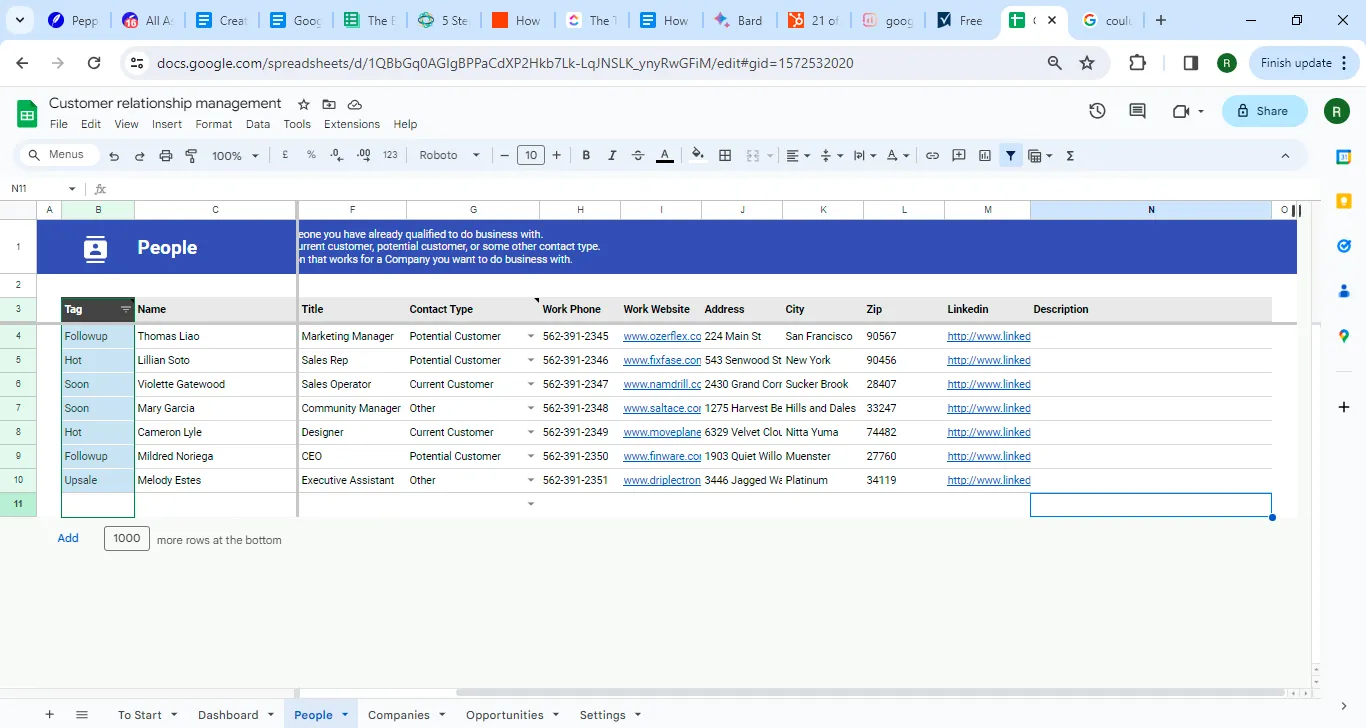Check cloud save status icon

354,104
